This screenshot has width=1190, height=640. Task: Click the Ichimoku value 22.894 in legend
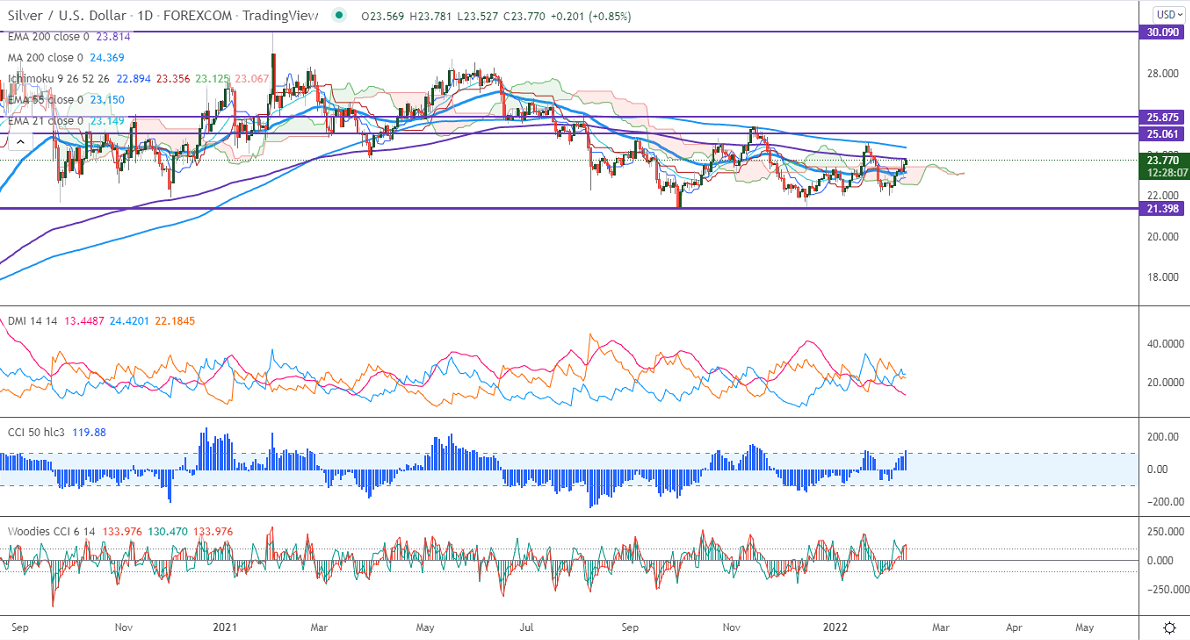click(132, 79)
